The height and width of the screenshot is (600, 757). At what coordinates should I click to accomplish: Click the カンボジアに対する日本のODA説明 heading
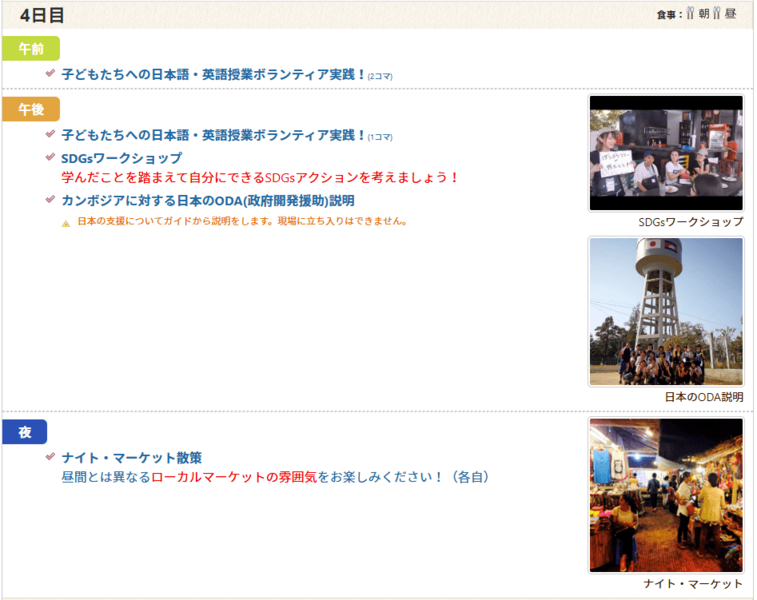pyautogui.click(x=208, y=200)
